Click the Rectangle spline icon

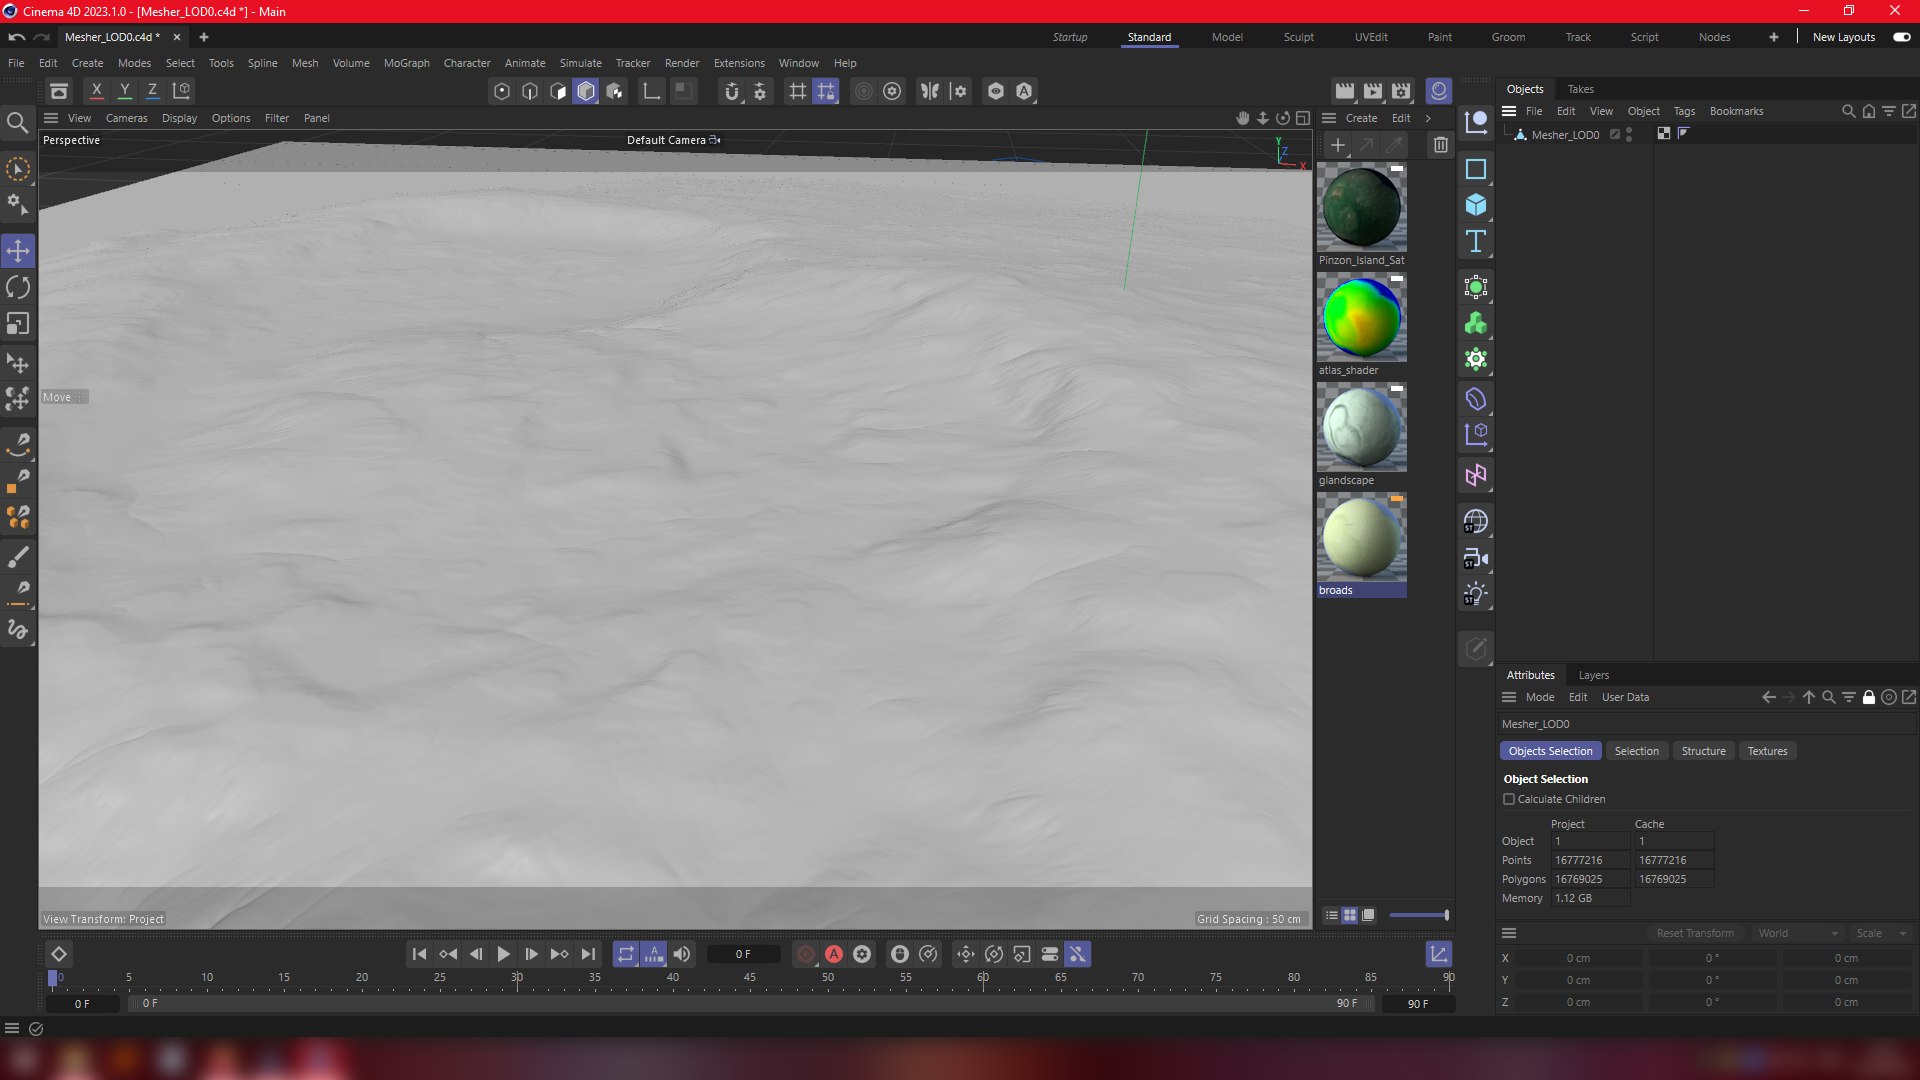(x=1476, y=169)
